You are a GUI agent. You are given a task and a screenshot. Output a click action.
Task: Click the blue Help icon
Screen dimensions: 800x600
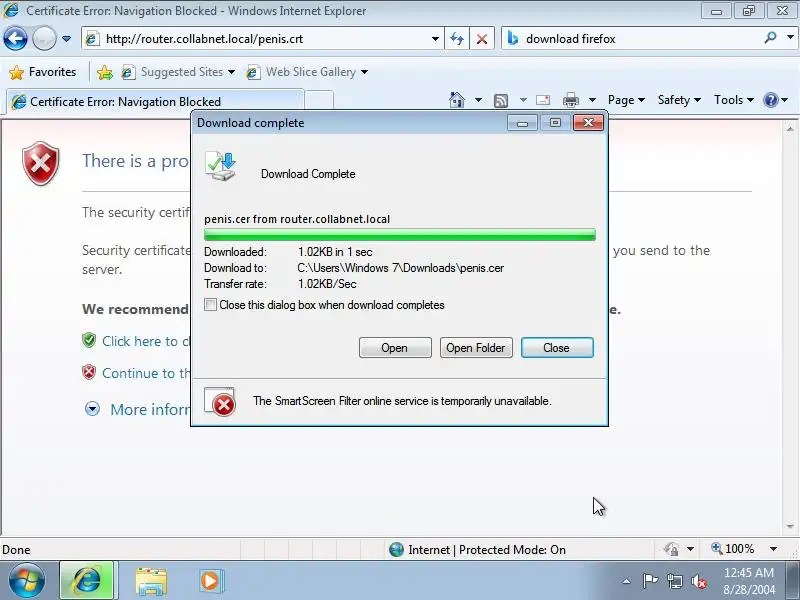coord(770,100)
